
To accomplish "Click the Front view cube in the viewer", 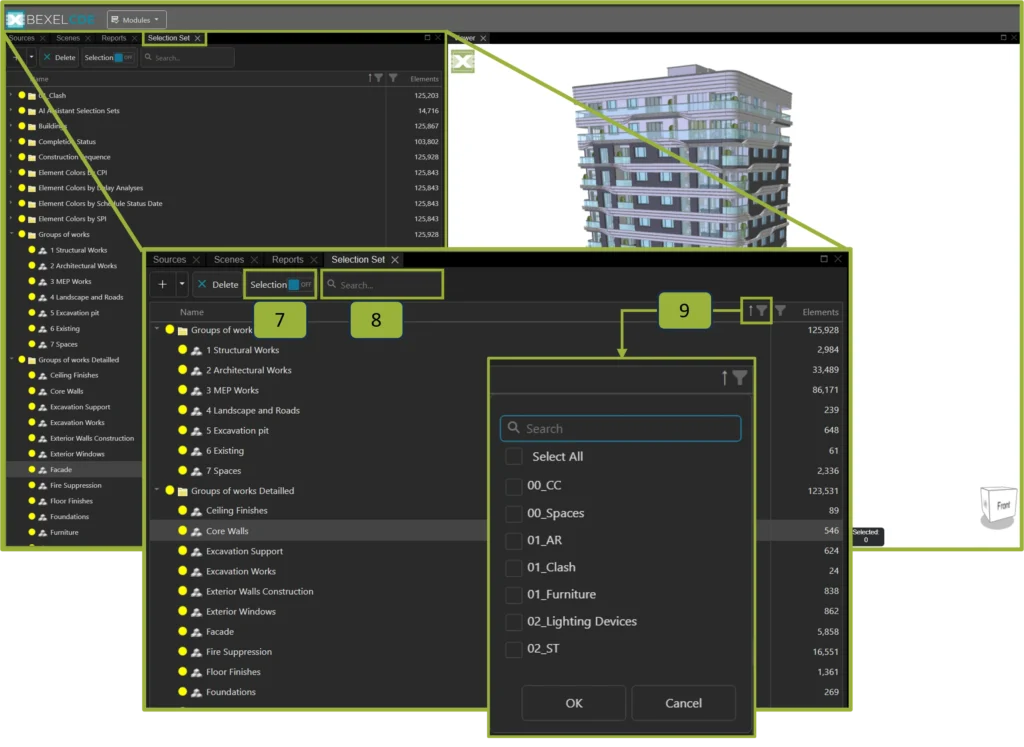I will pyautogui.click(x=1000, y=505).
